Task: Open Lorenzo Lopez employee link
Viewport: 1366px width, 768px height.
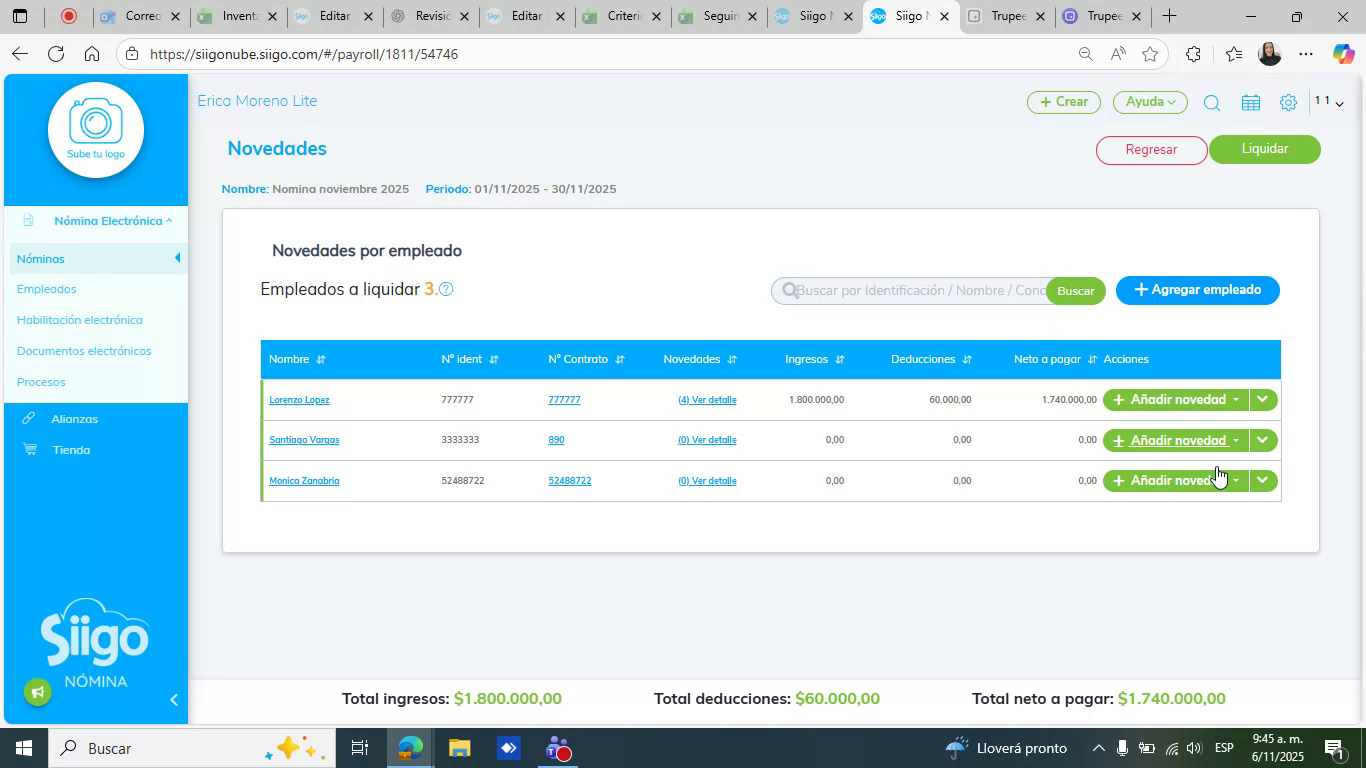Action: (299, 400)
